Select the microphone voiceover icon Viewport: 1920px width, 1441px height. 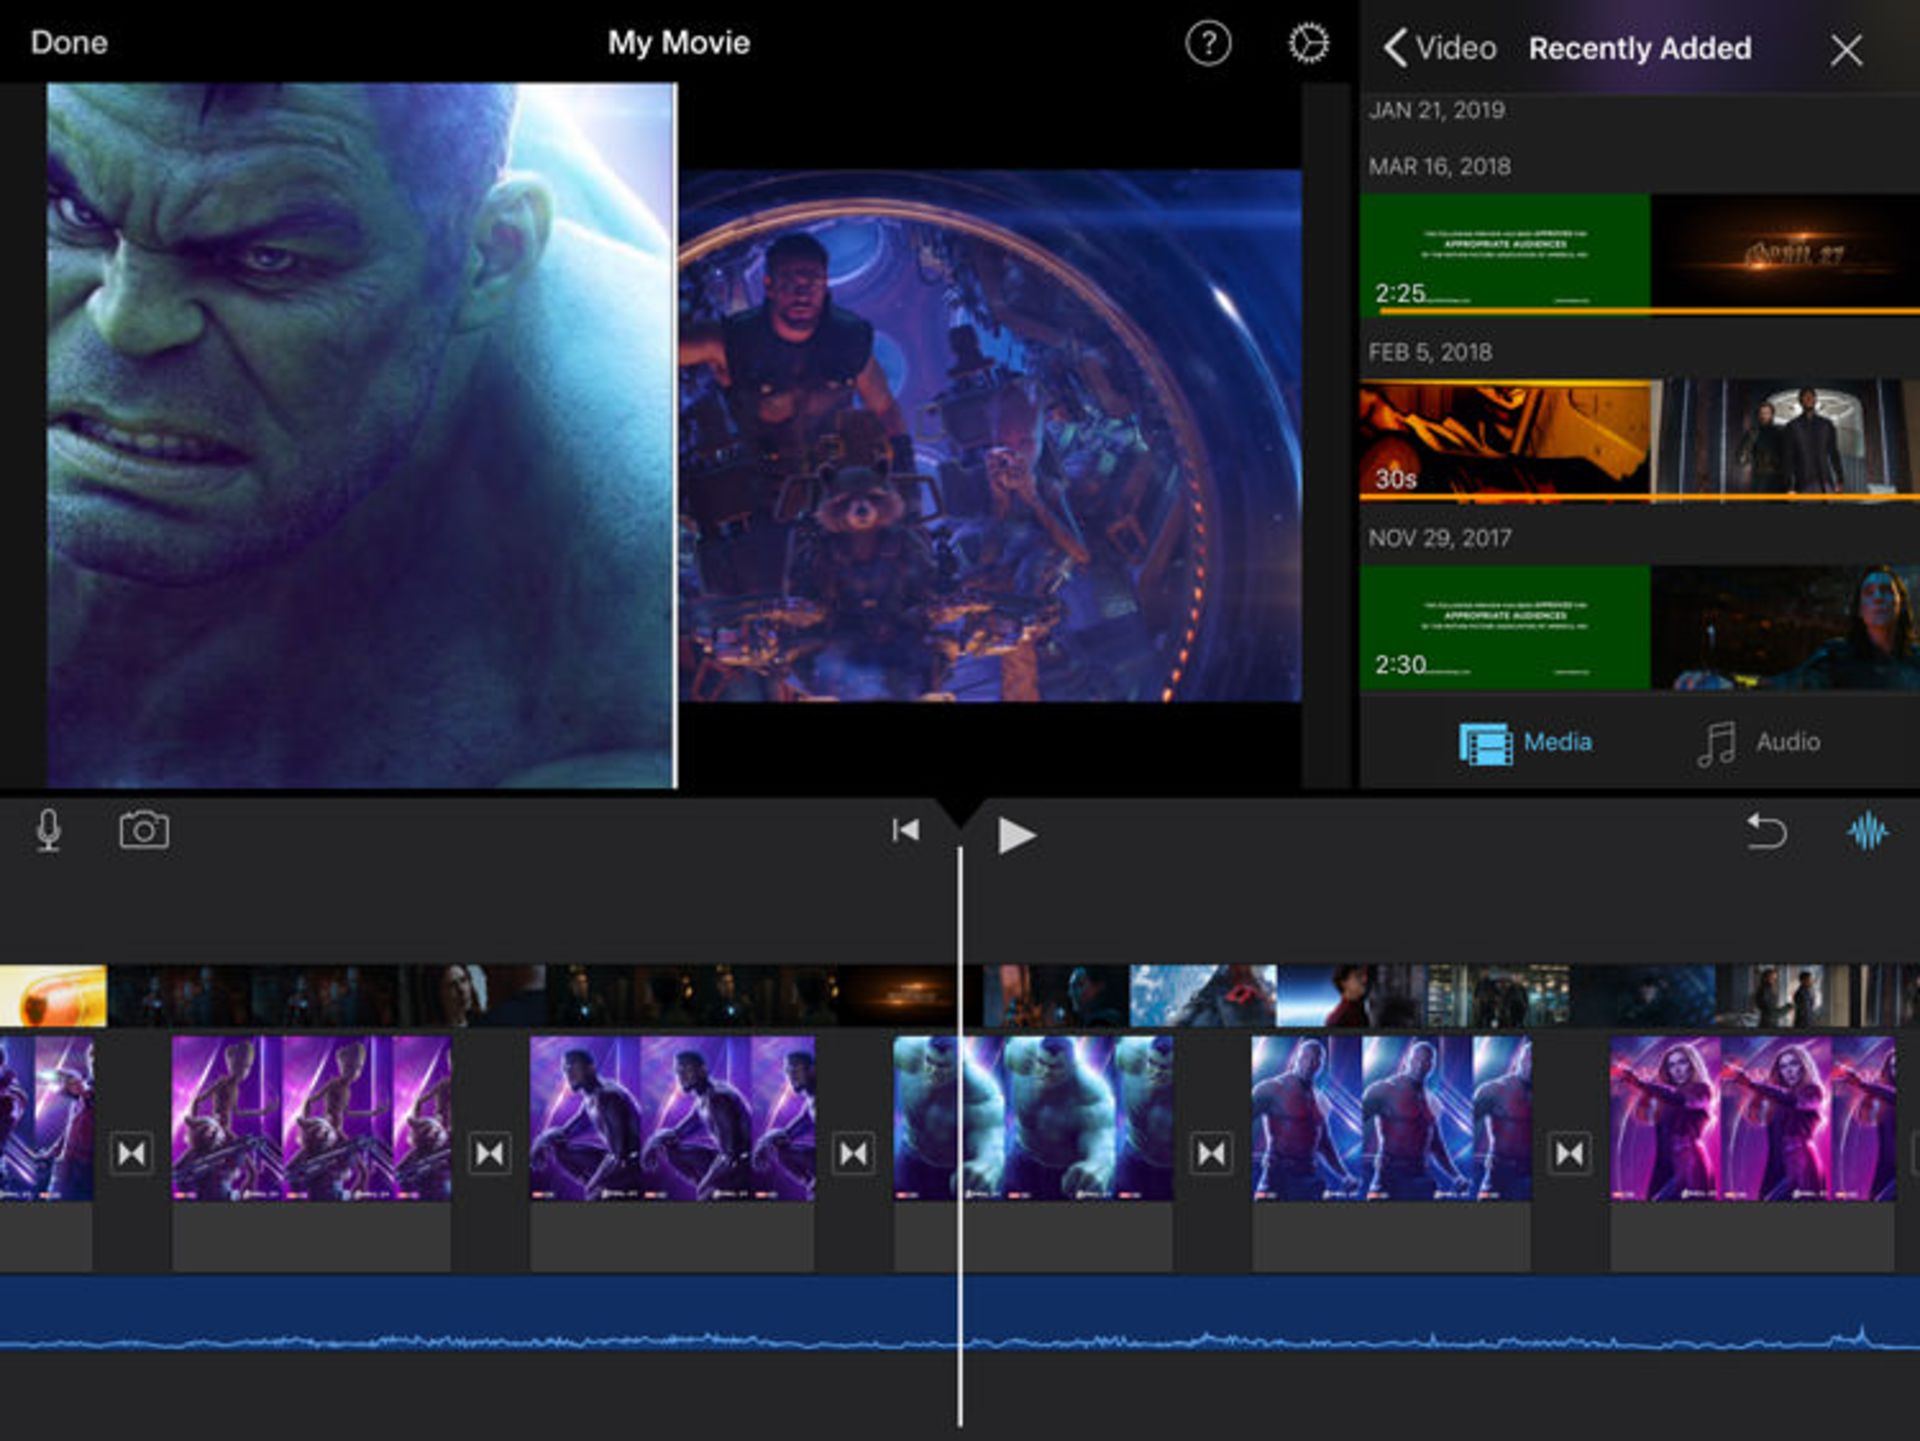48,831
